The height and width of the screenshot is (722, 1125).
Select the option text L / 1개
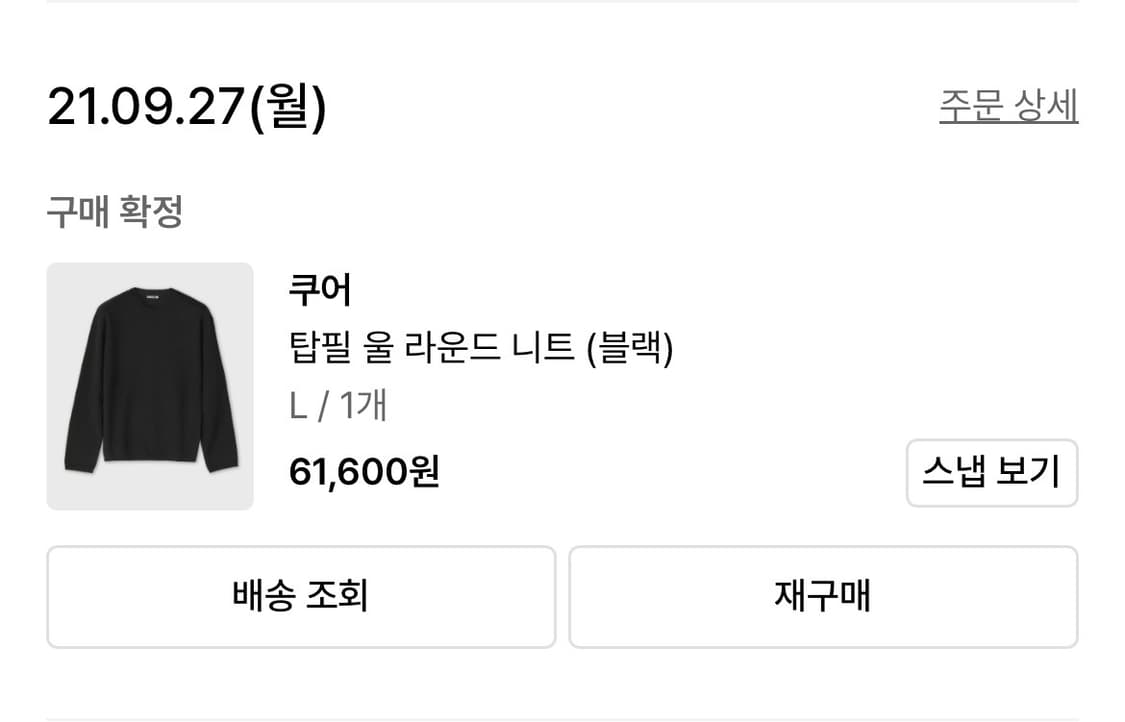point(337,406)
